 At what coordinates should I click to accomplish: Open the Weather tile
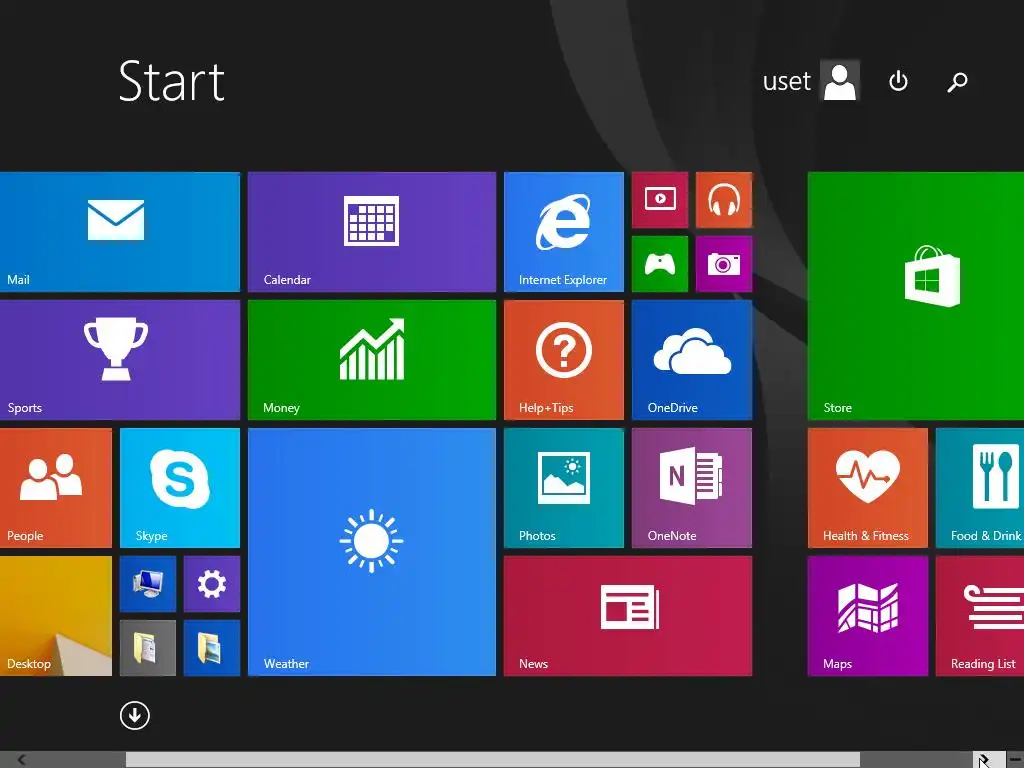372,552
